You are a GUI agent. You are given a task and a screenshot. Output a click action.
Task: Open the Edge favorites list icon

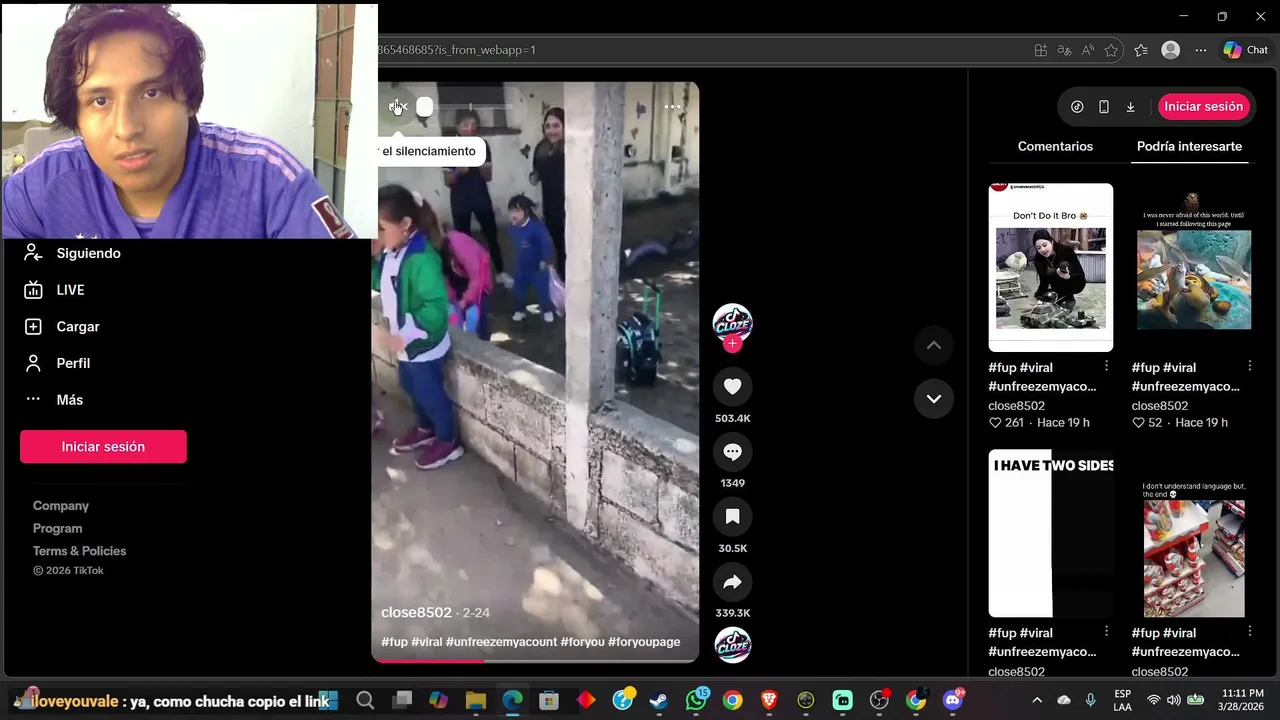tap(1141, 50)
